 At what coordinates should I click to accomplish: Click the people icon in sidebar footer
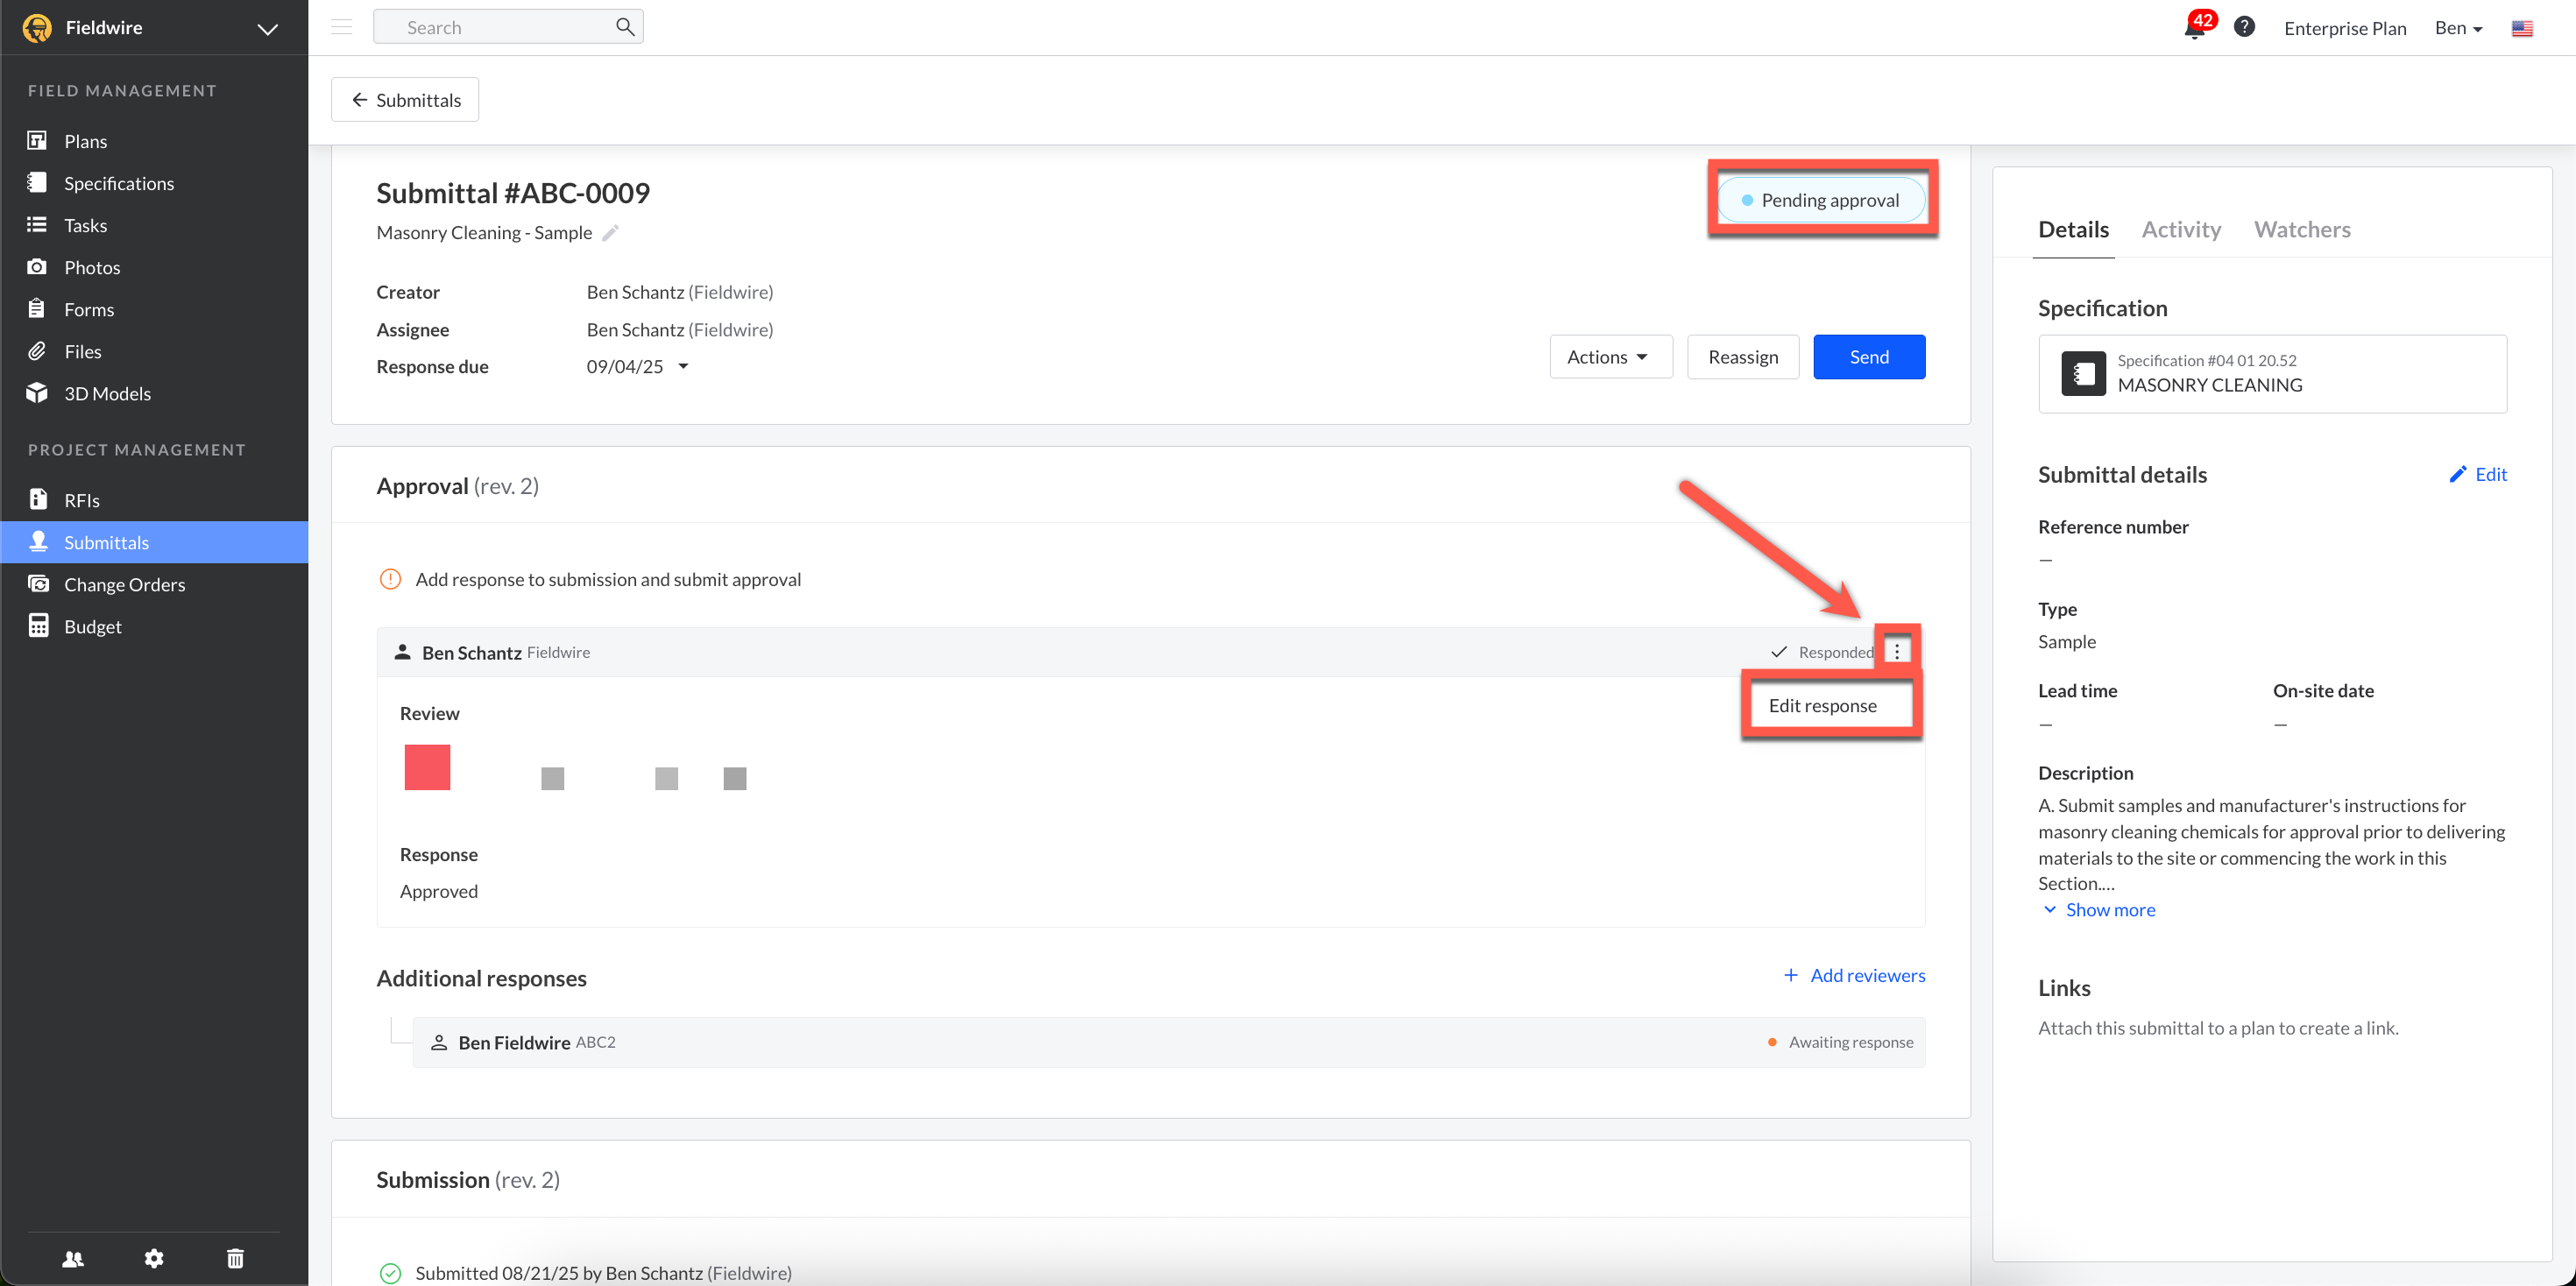coord(73,1258)
